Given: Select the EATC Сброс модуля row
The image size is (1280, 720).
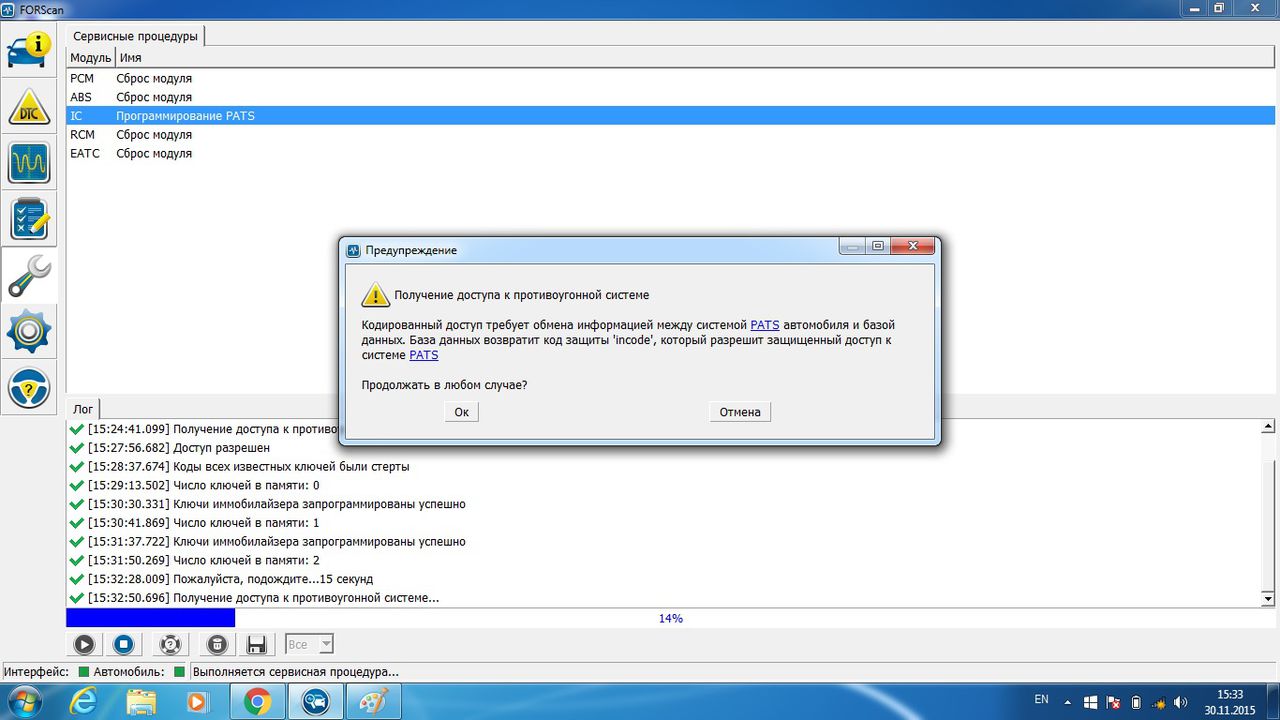Looking at the screenshot, I should click(671, 153).
